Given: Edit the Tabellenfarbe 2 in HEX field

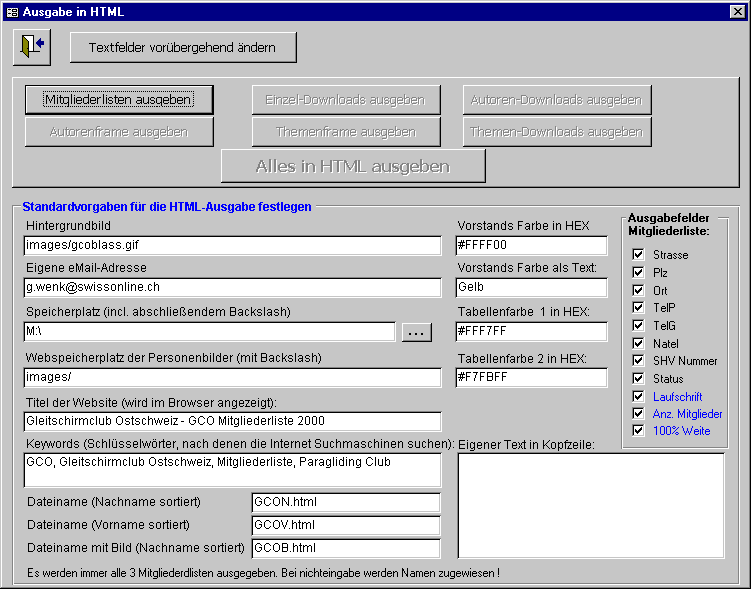Looking at the screenshot, I should [531, 378].
